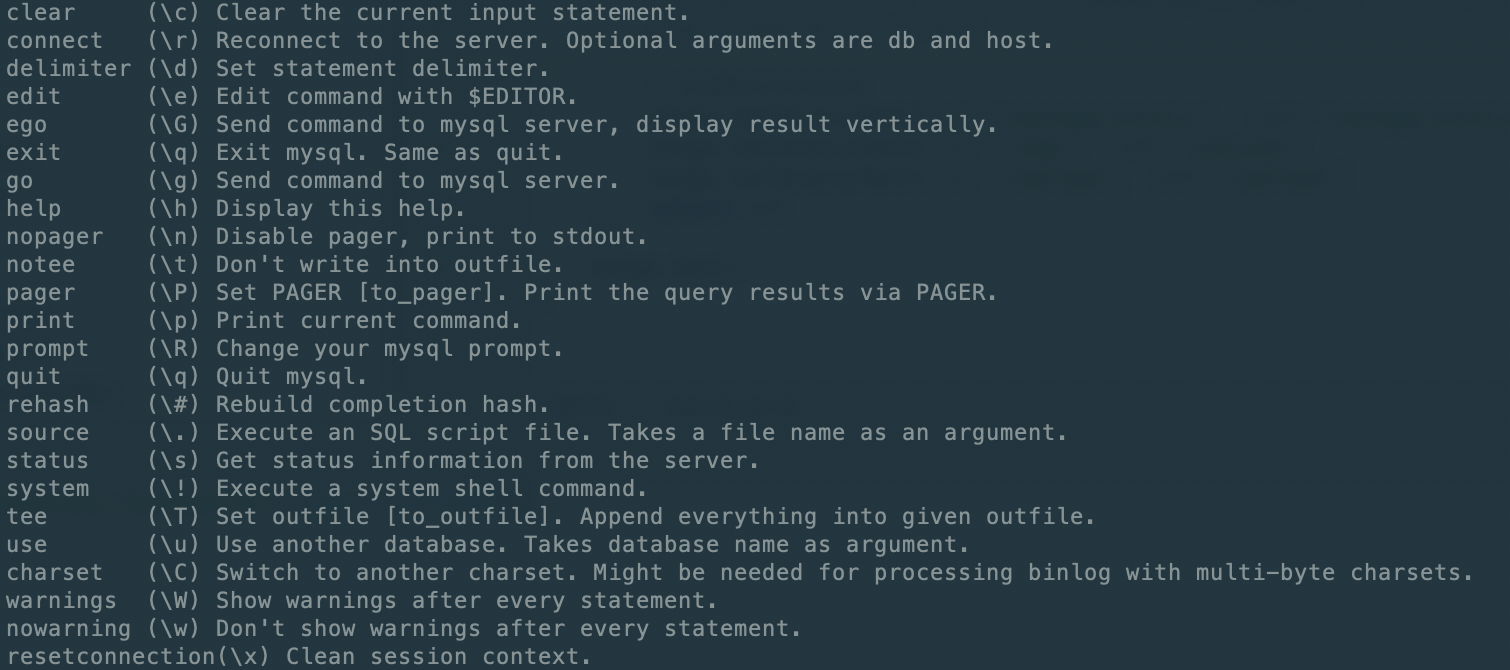Click the "source" command name
Image resolution: width=1510 pixels, height=670 pixels.
(x=47, y=433)
